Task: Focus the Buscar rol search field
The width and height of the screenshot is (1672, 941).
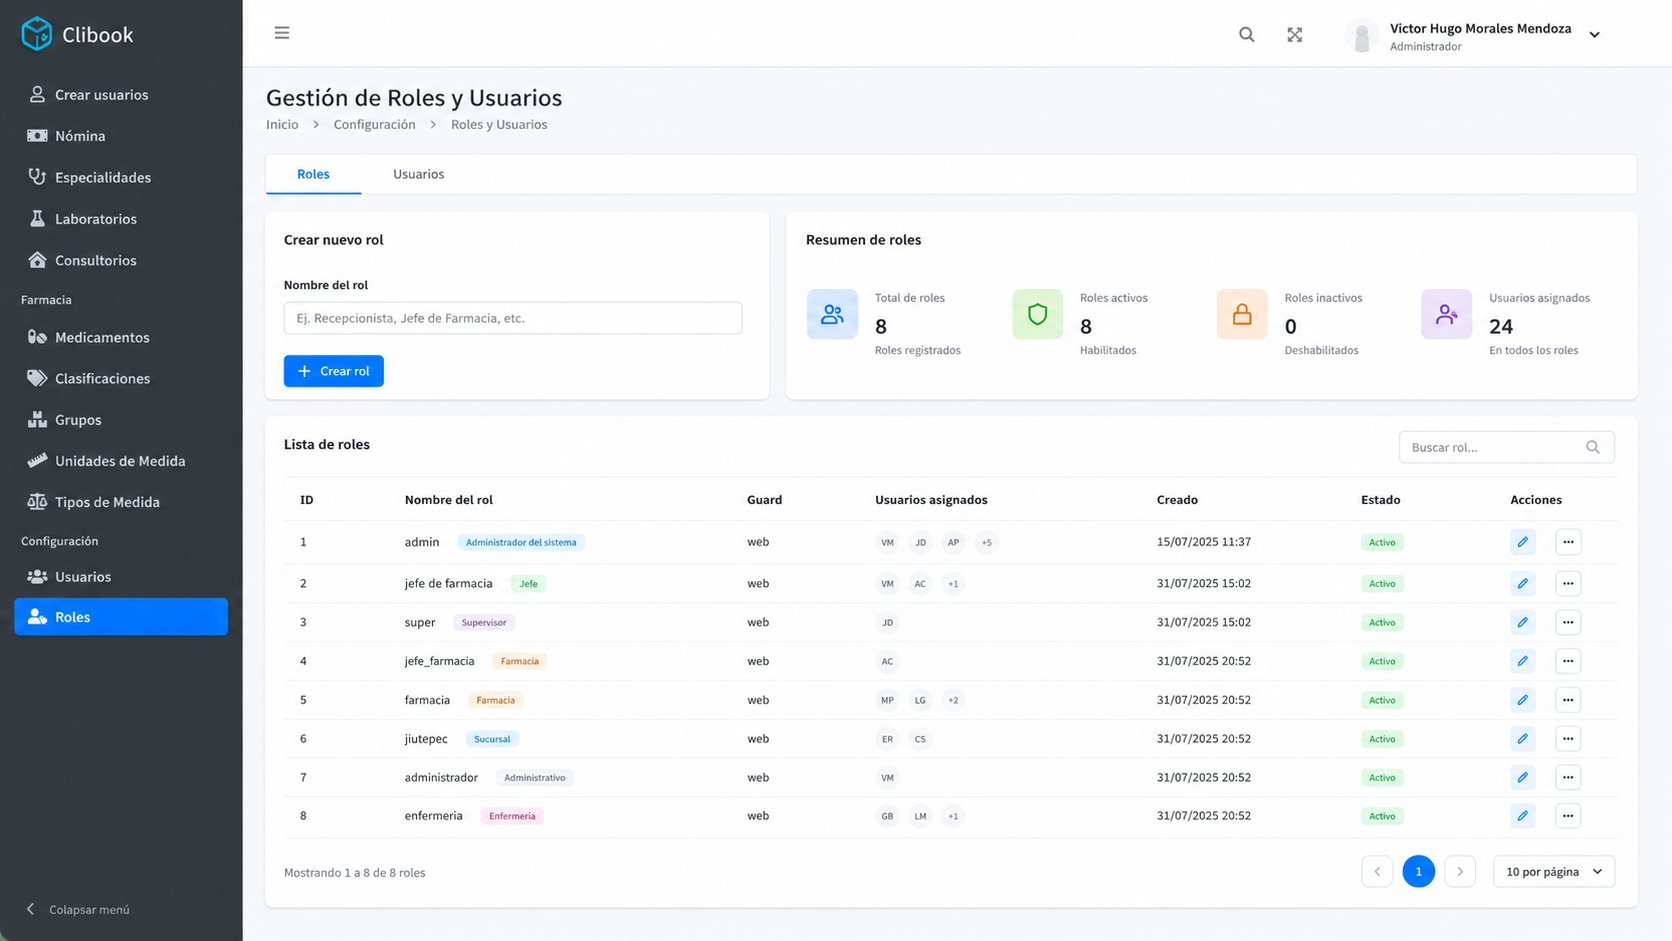Action: click(x=1506, y=447)
